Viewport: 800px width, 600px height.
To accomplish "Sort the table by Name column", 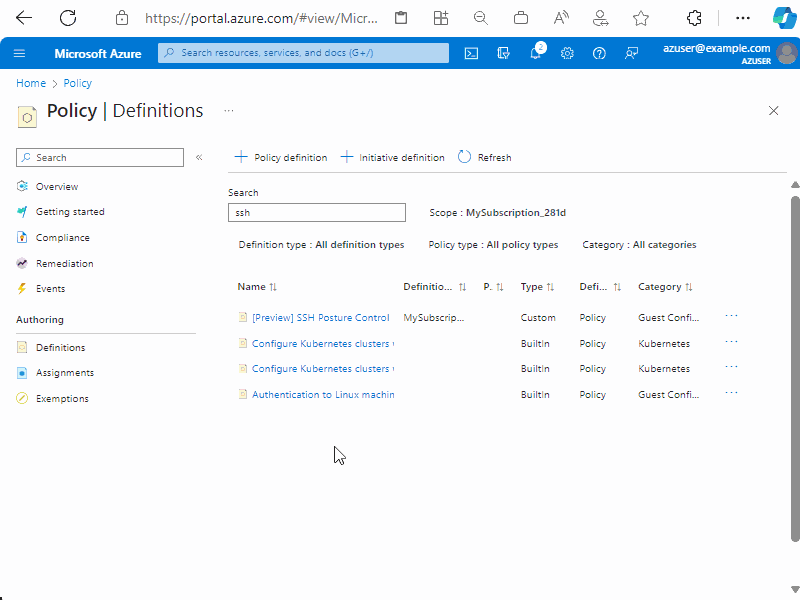I will tap(257, 287).
